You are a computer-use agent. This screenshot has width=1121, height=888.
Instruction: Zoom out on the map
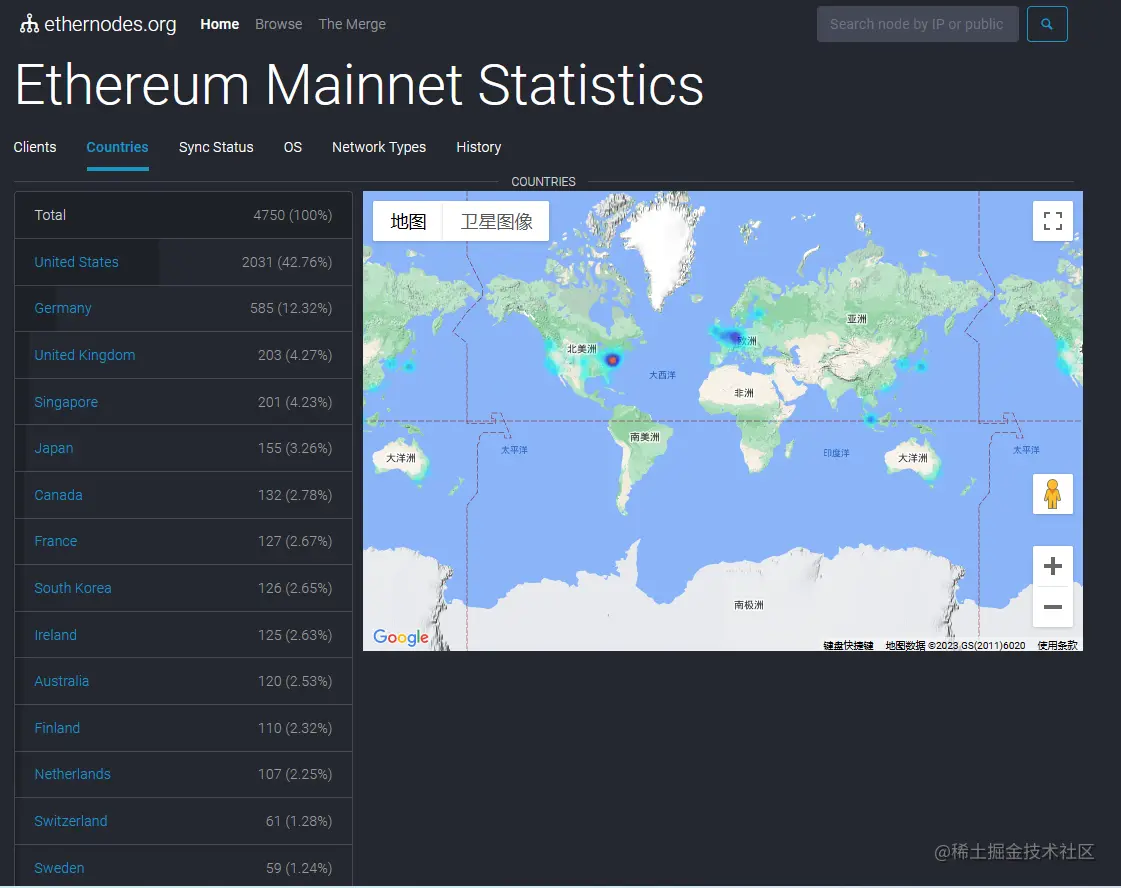(1052, 607)
